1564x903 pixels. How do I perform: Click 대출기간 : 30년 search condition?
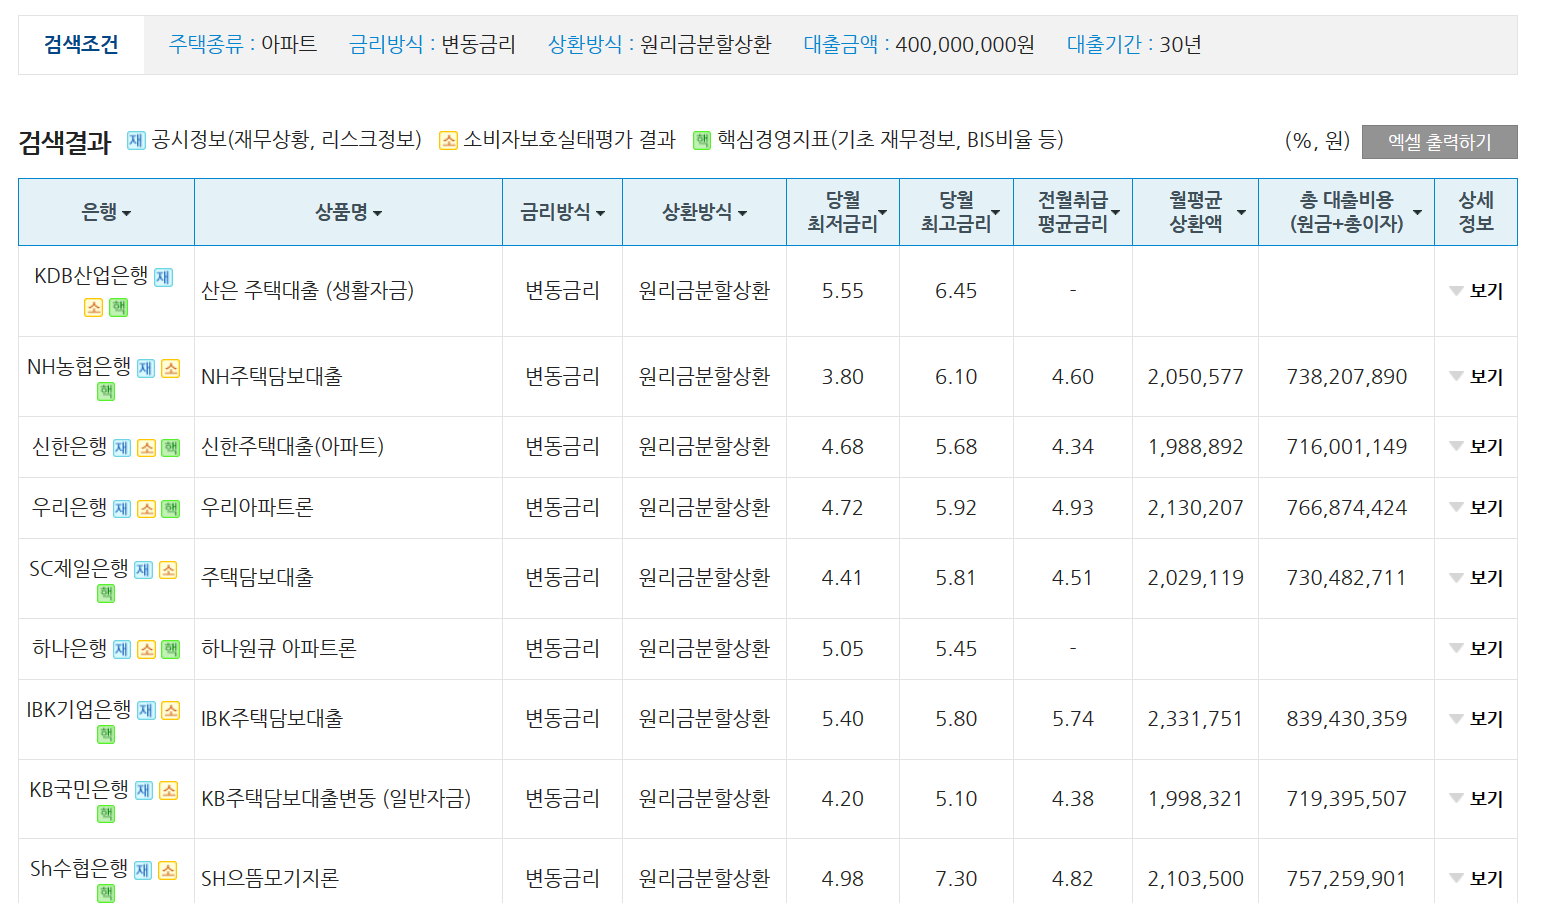1134,45
